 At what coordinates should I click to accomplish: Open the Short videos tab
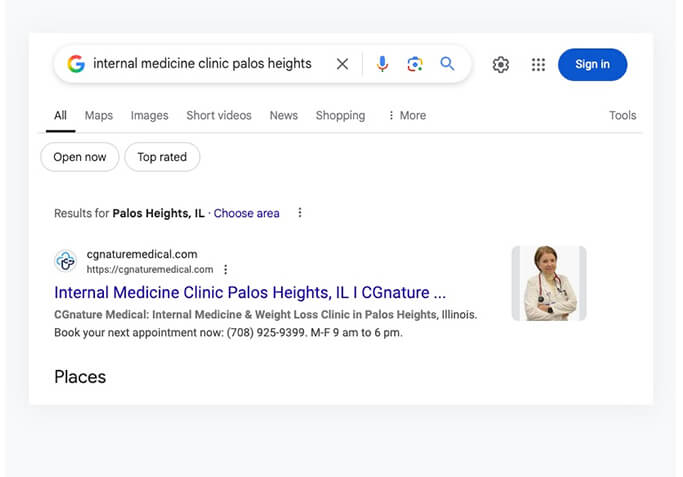[219, 115]
